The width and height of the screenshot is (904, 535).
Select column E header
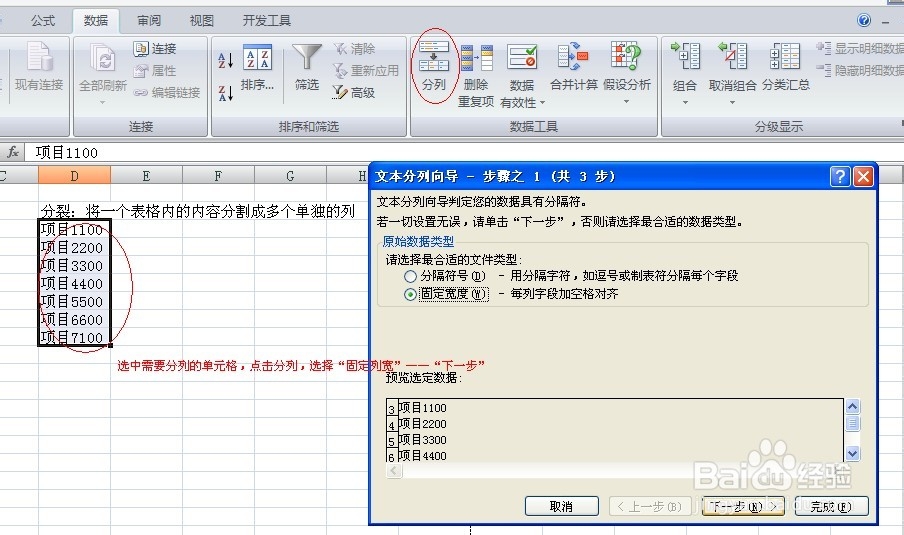(146, 176)
